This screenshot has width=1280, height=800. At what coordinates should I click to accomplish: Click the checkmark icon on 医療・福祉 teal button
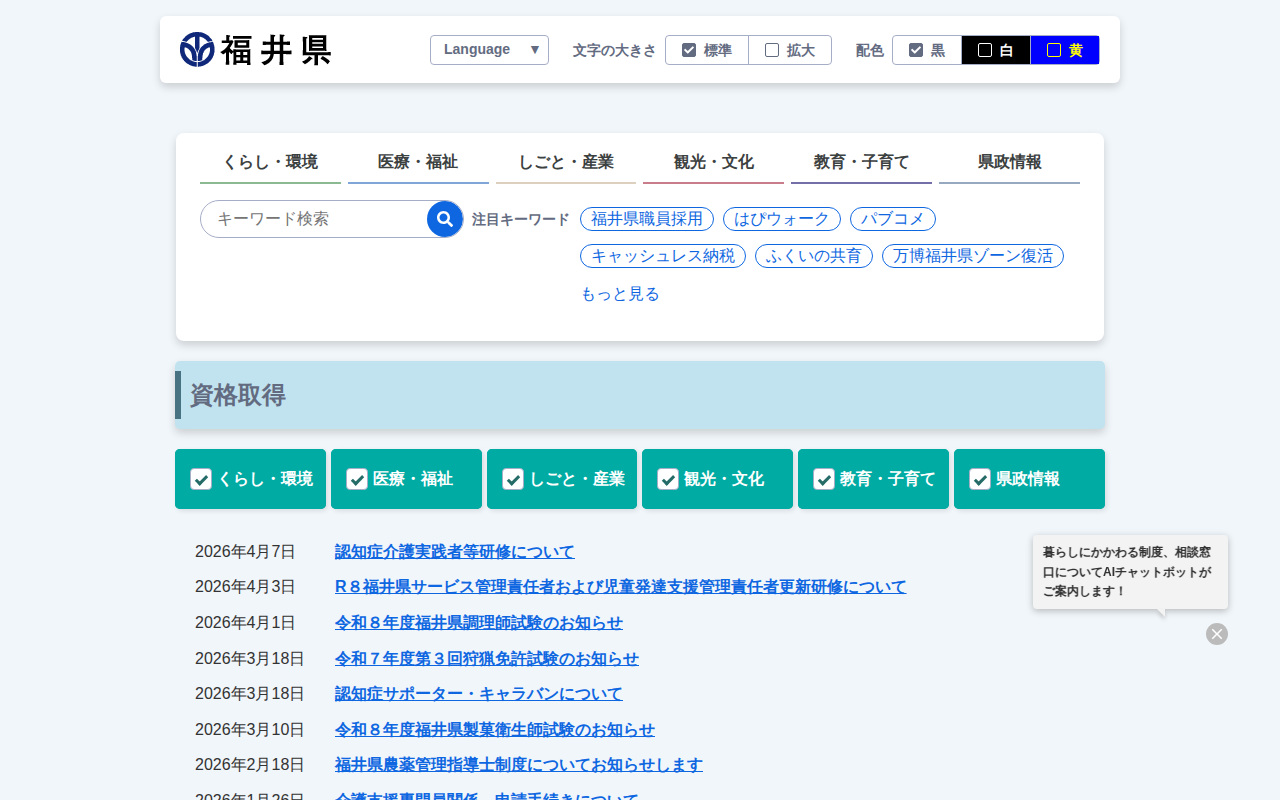(357, 479)
